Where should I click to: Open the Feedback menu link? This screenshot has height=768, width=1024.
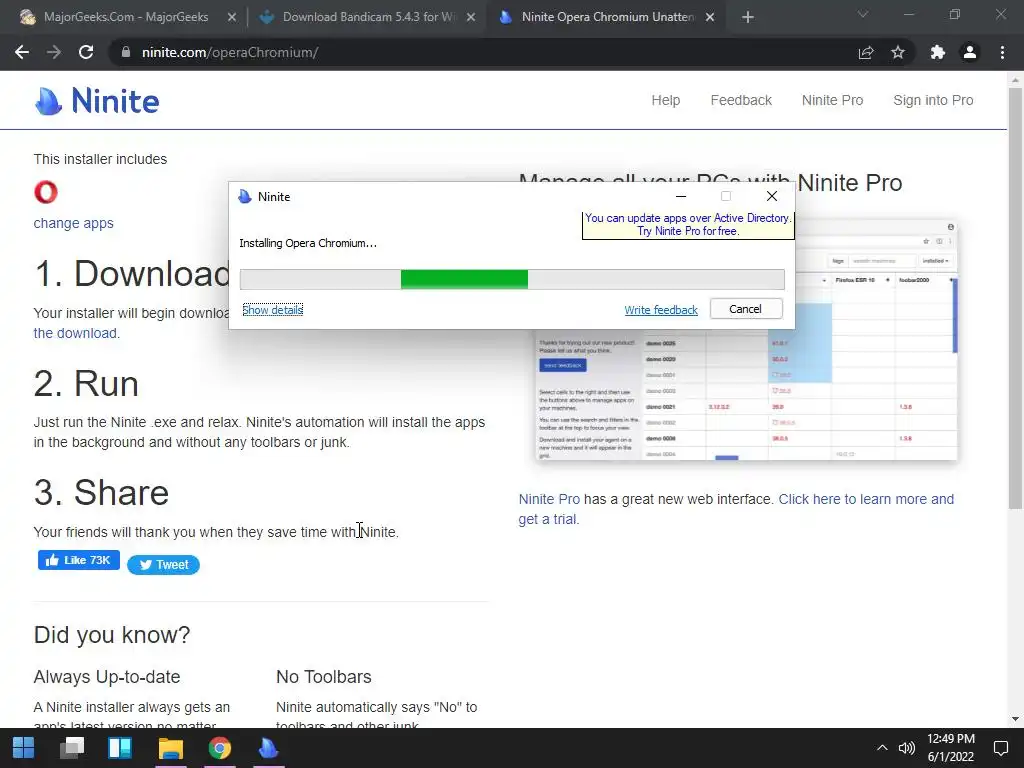pos(741,101)
